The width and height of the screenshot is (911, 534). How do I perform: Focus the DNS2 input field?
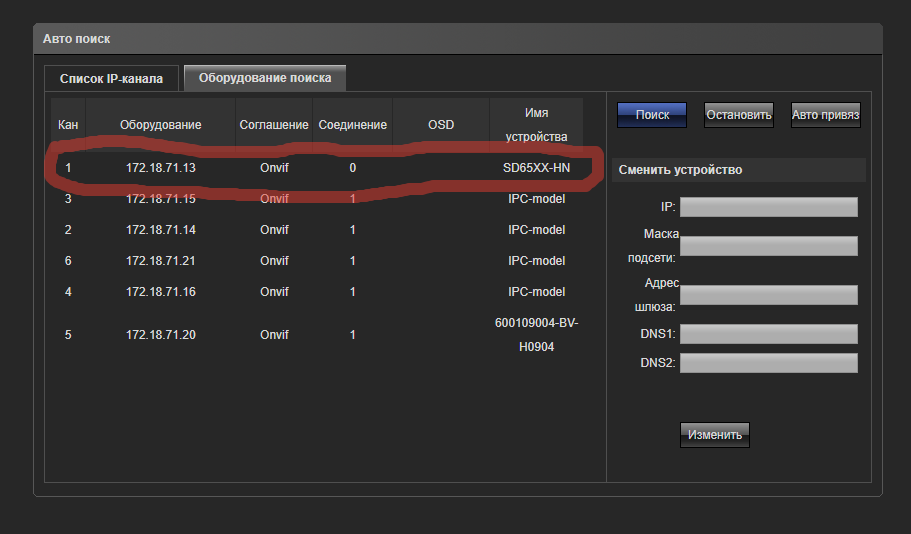(768, 363)
